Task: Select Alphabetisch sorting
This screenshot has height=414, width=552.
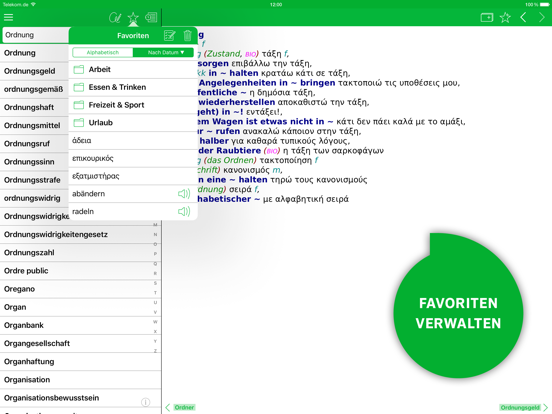Action: [x=103, y=52]
